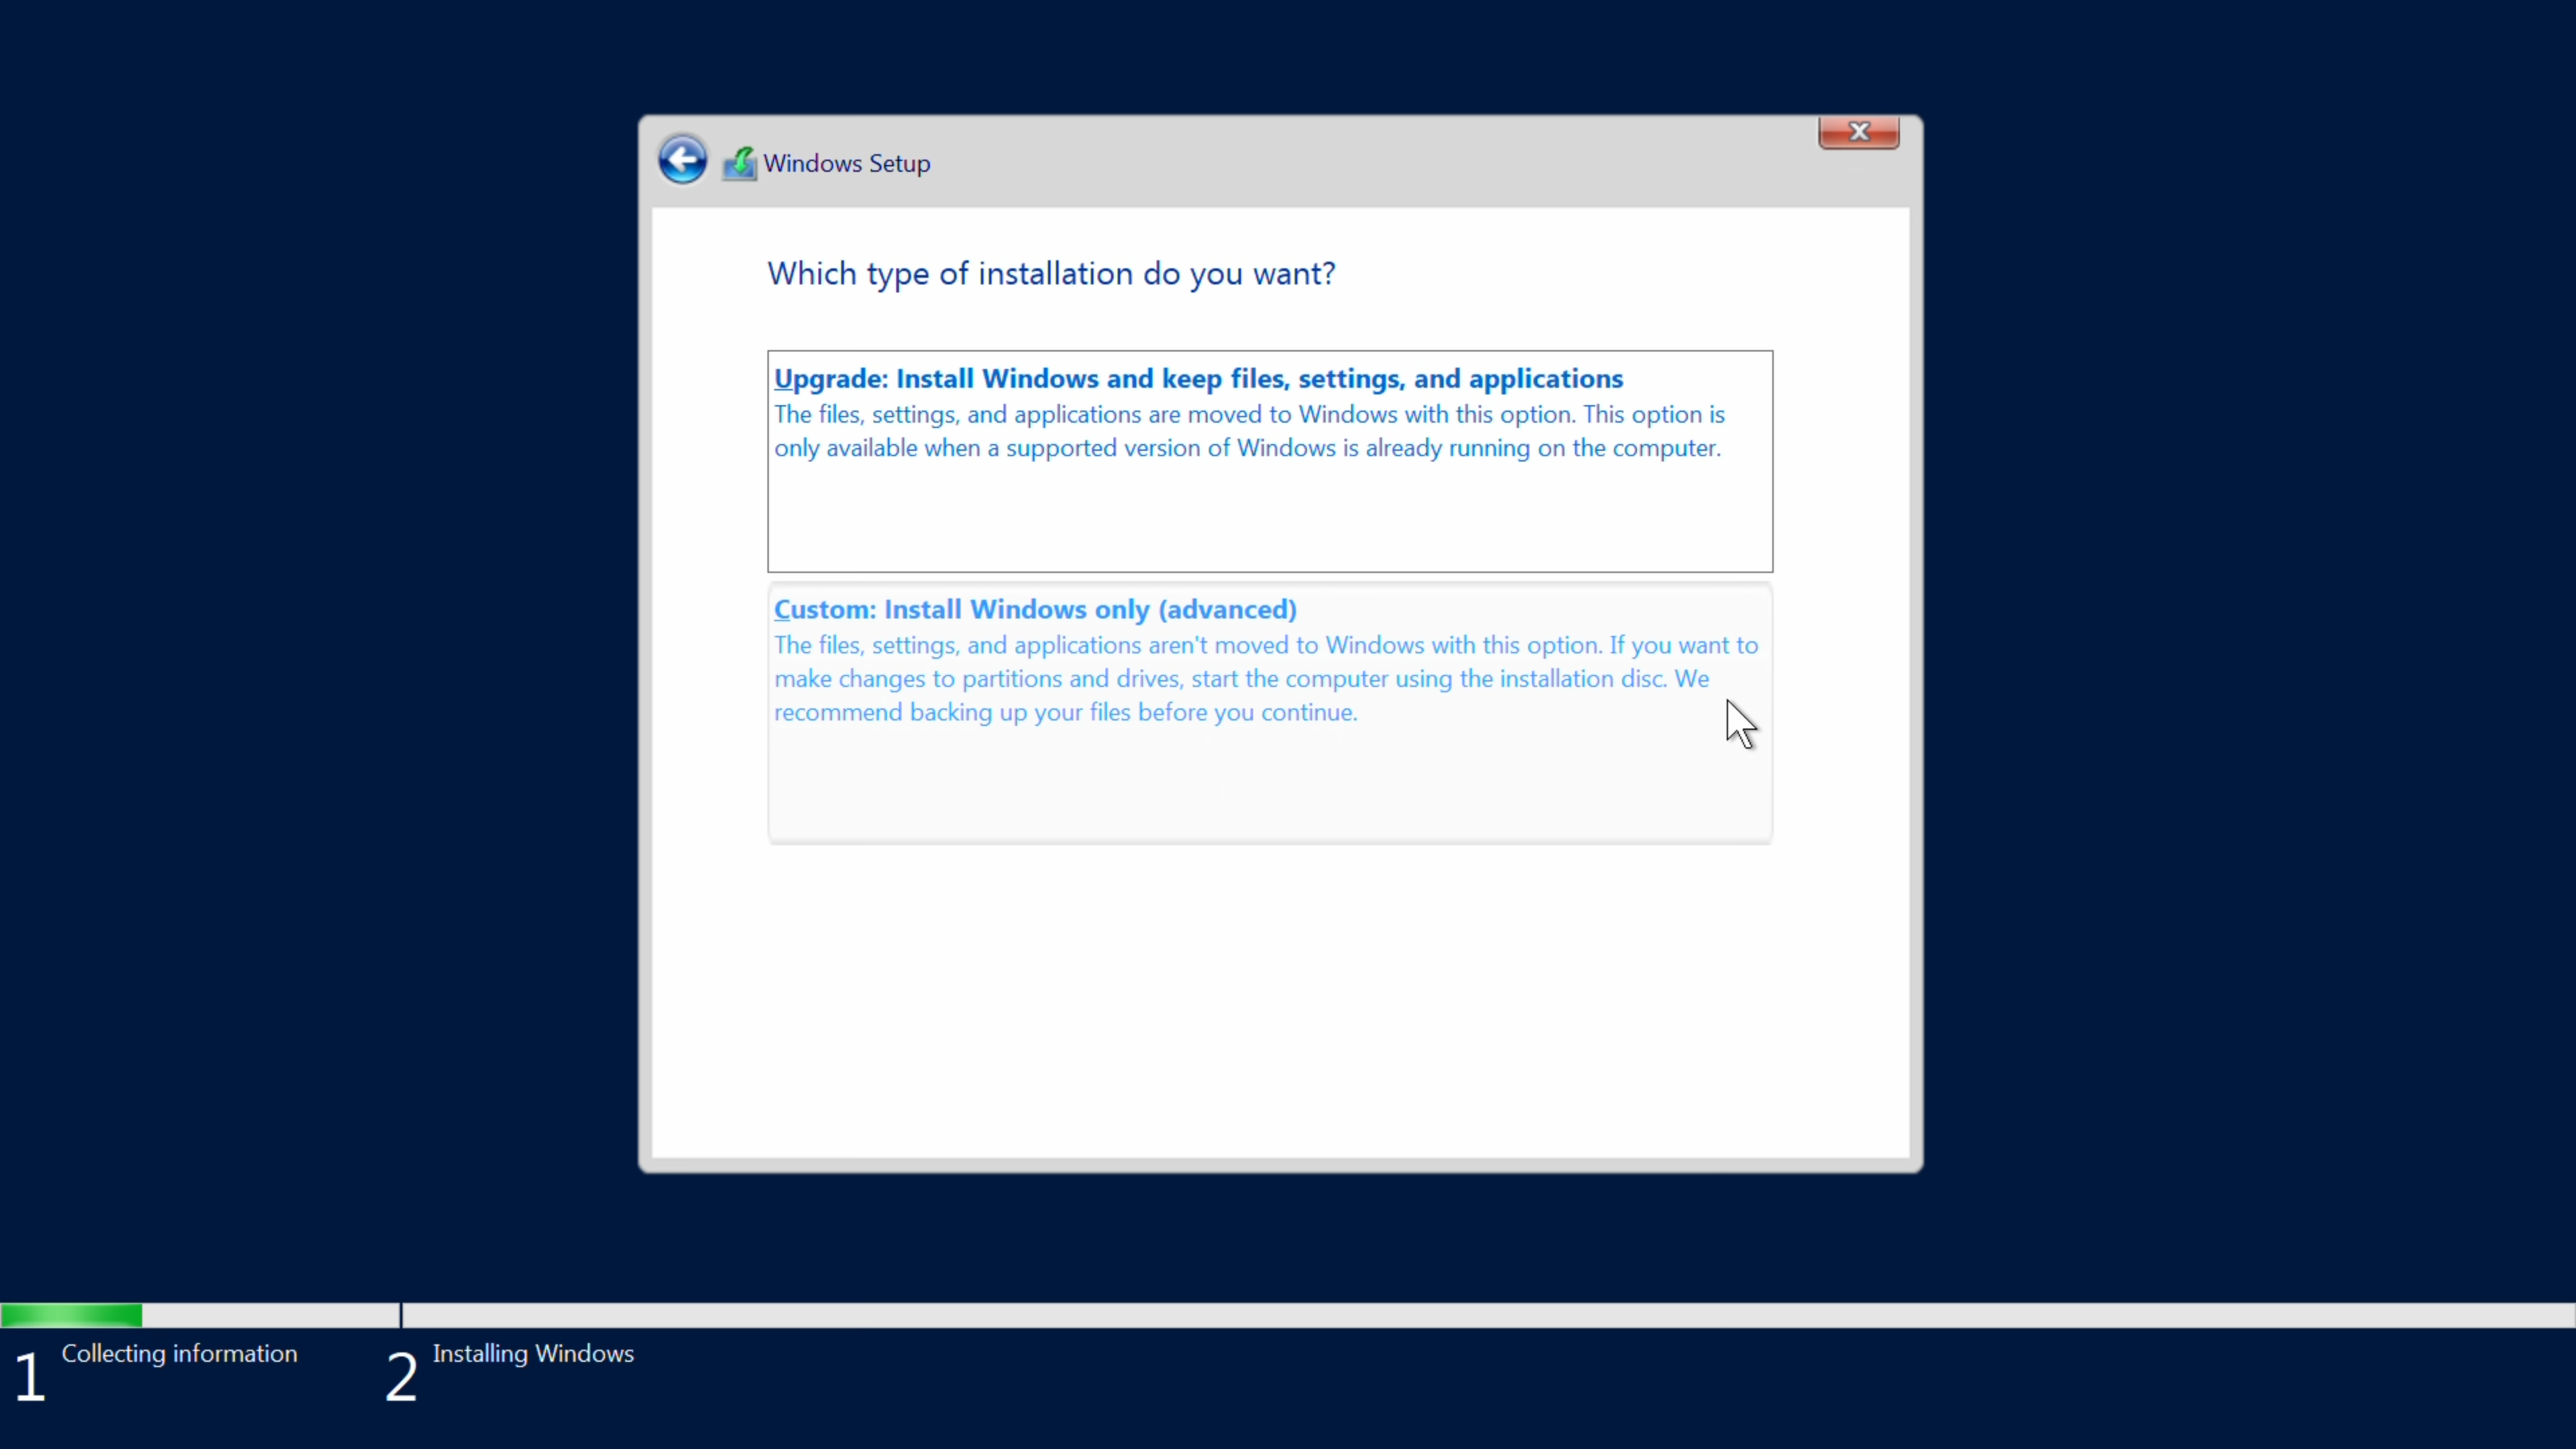Click the Installing Windows step label
Viewport: 2576px width, 1449px height.
click(533, 1354)
